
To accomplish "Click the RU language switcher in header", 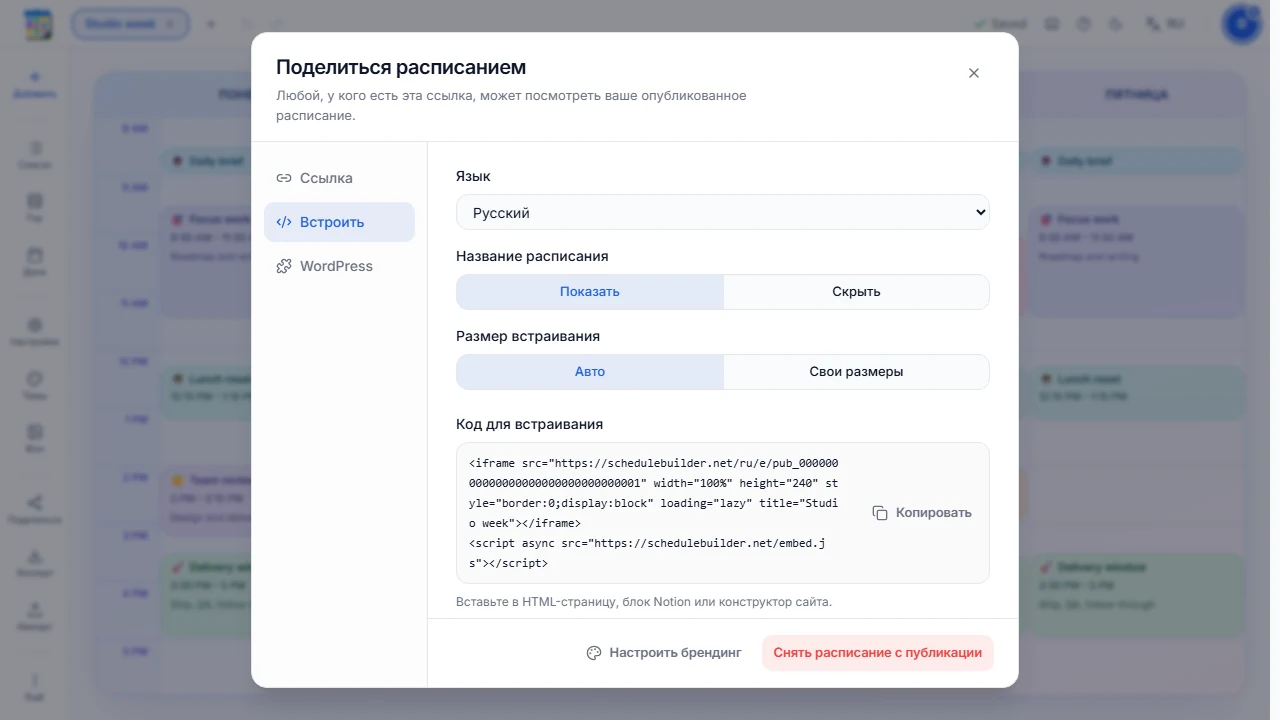I will coord(1165,23).
